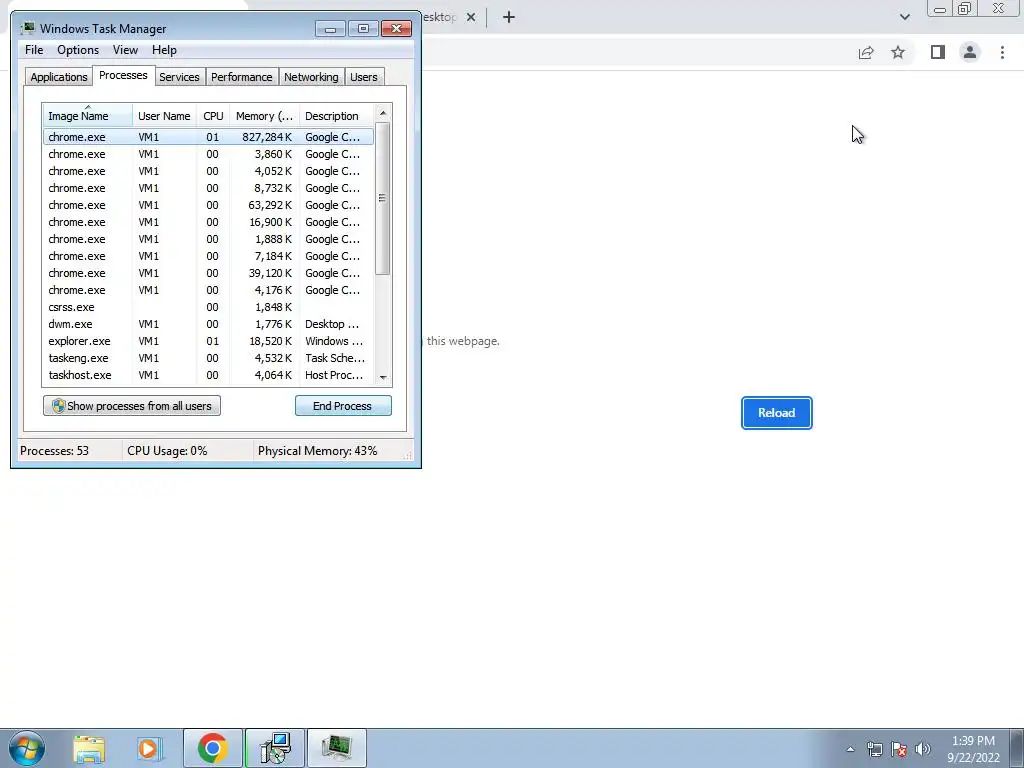Select chrome.exe row with 7,184 K
This screenshot has width=1024, height=768.
coord(208,256)
